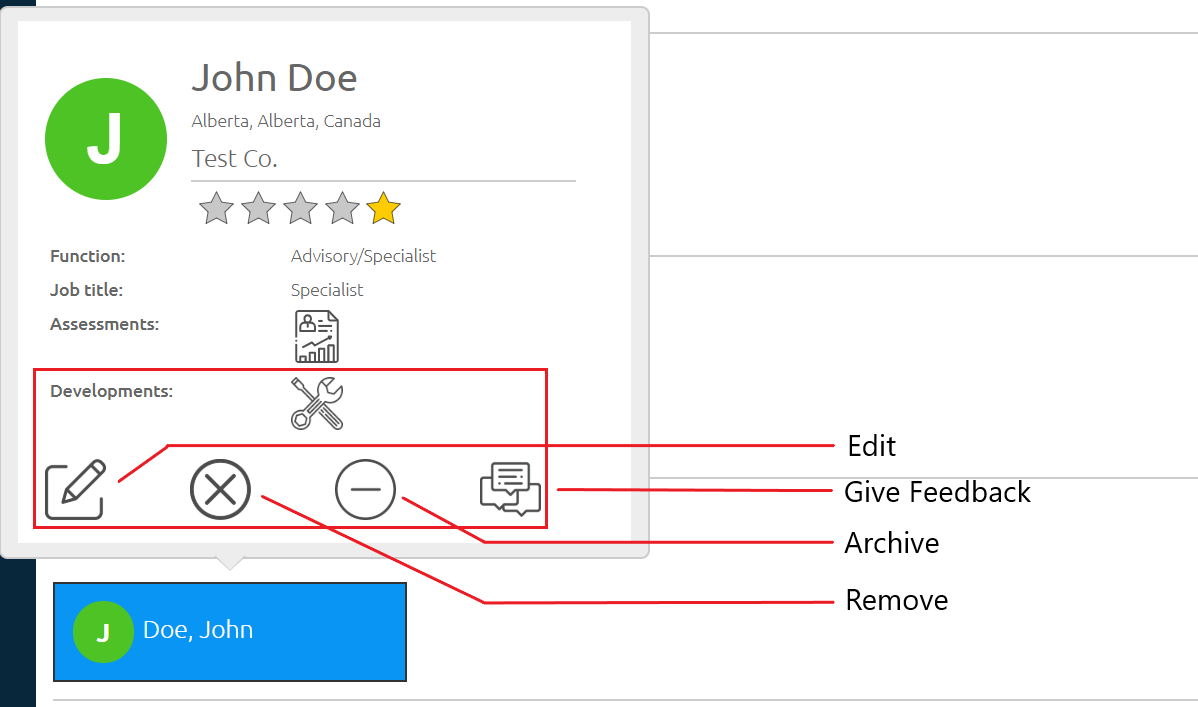Select the first rating star
The height and width of the screenshot is (707, 1198).
[x=216, y=208]
